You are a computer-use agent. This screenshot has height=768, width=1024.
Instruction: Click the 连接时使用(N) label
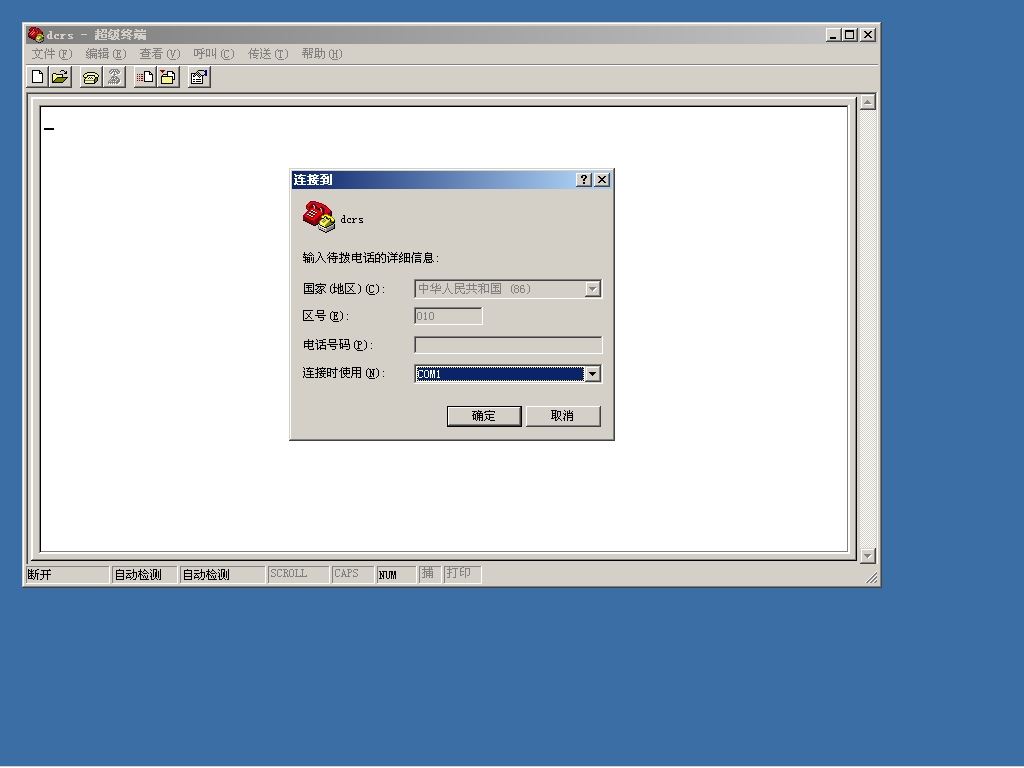[344, 373]
